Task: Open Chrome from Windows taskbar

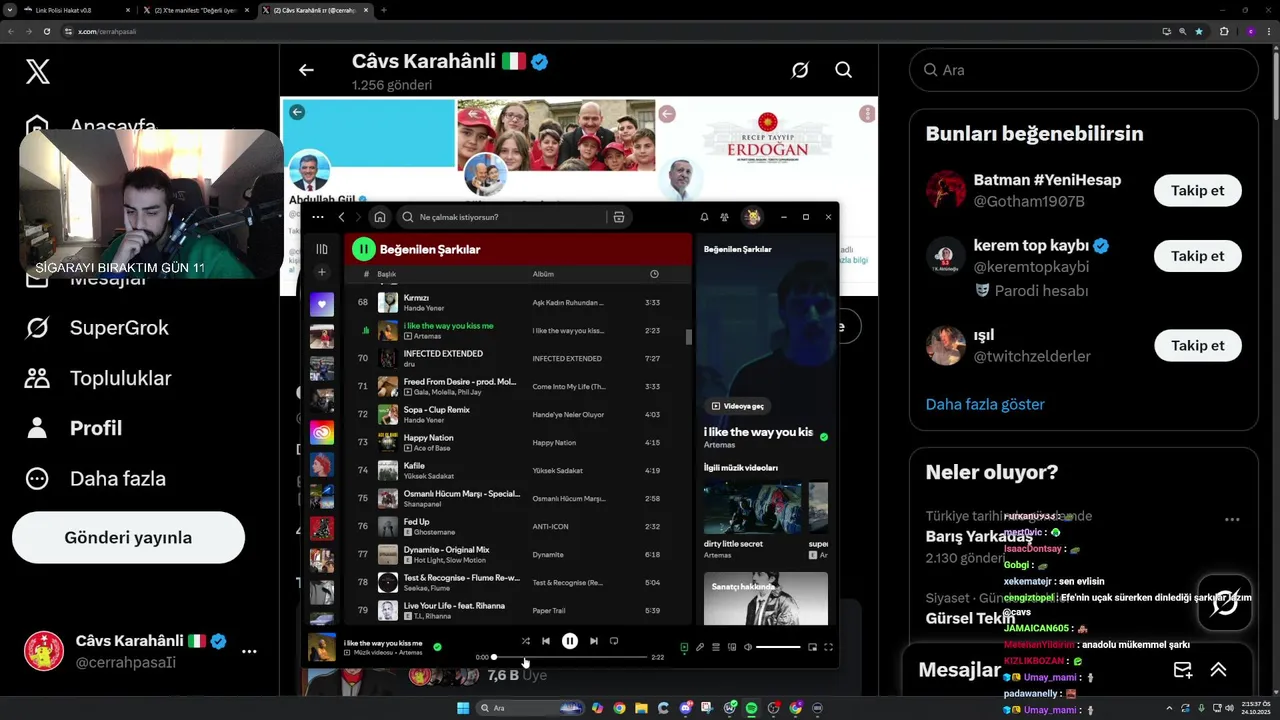Action: pos(619,708)
